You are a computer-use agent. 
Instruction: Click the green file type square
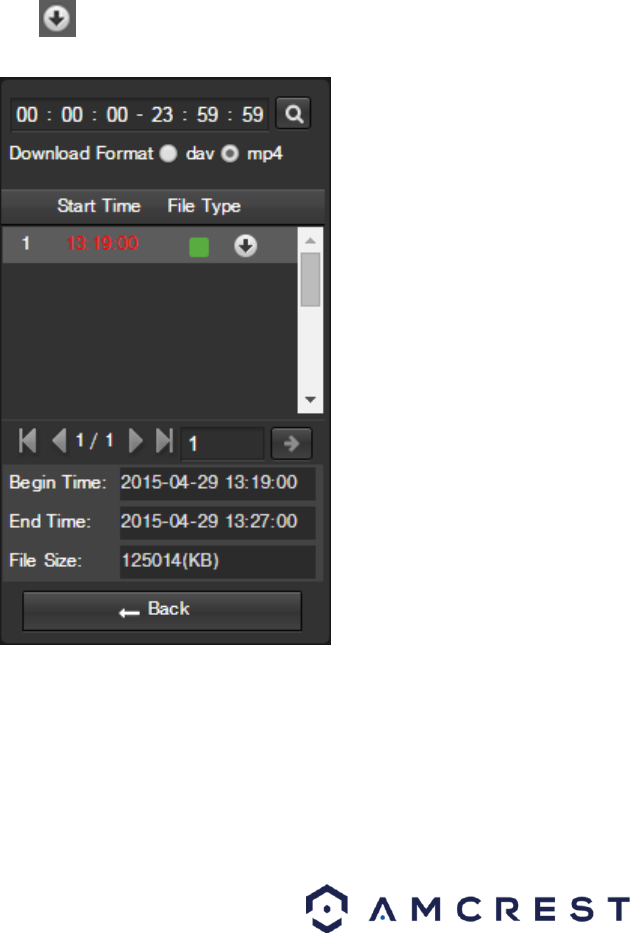199,246
